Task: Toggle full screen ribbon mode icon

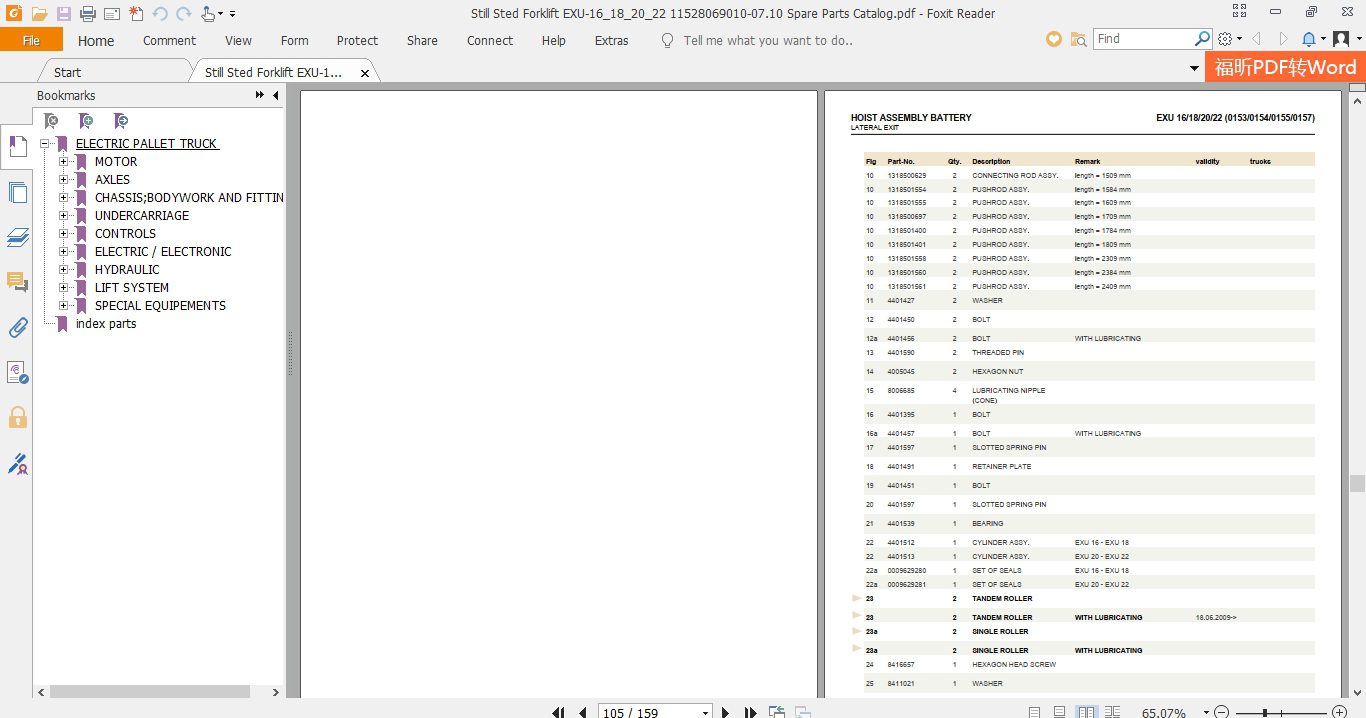Action: pyautogui.click(x=1240, y=12)
